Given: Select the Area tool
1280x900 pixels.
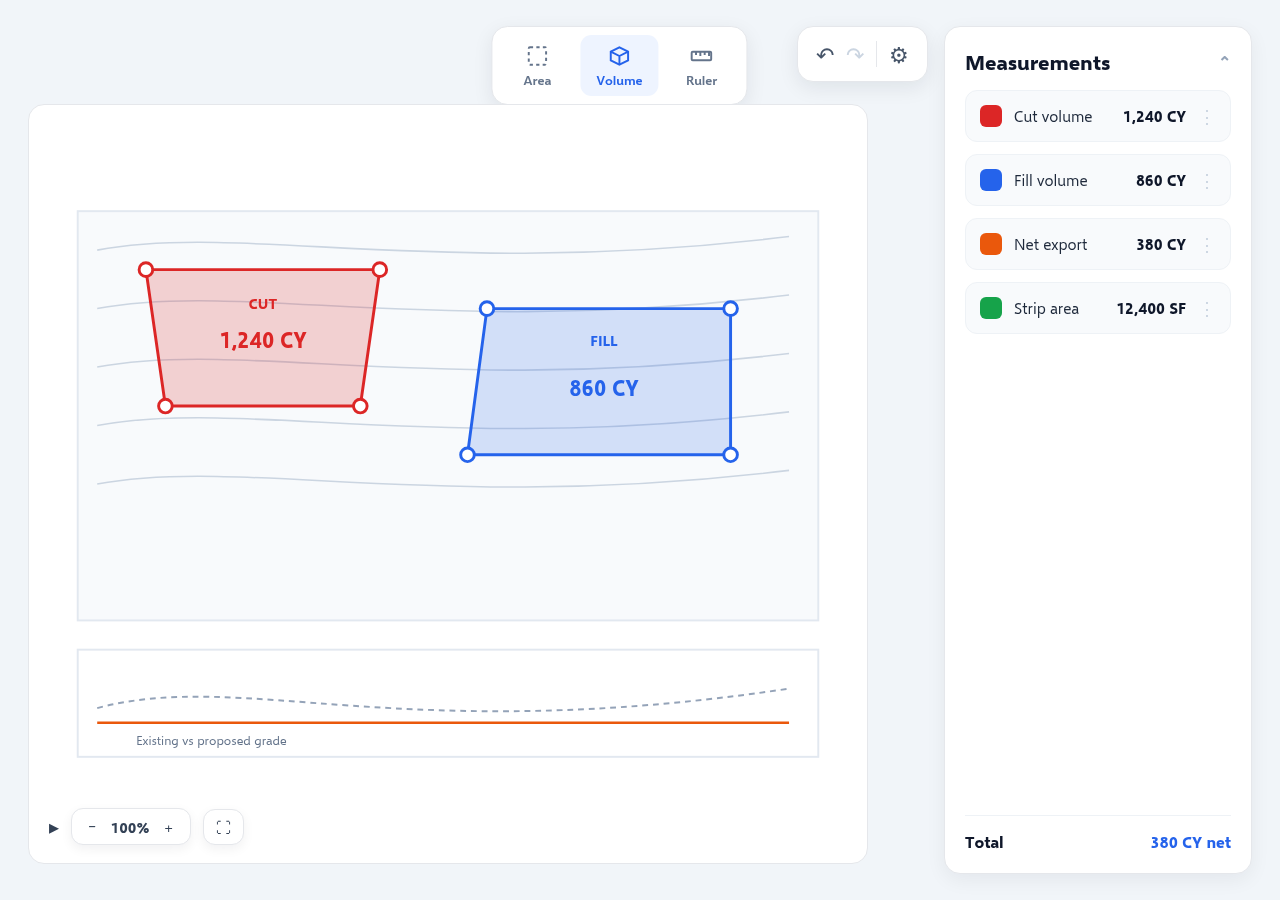Looking at the screenshot, I should [537, 66].
